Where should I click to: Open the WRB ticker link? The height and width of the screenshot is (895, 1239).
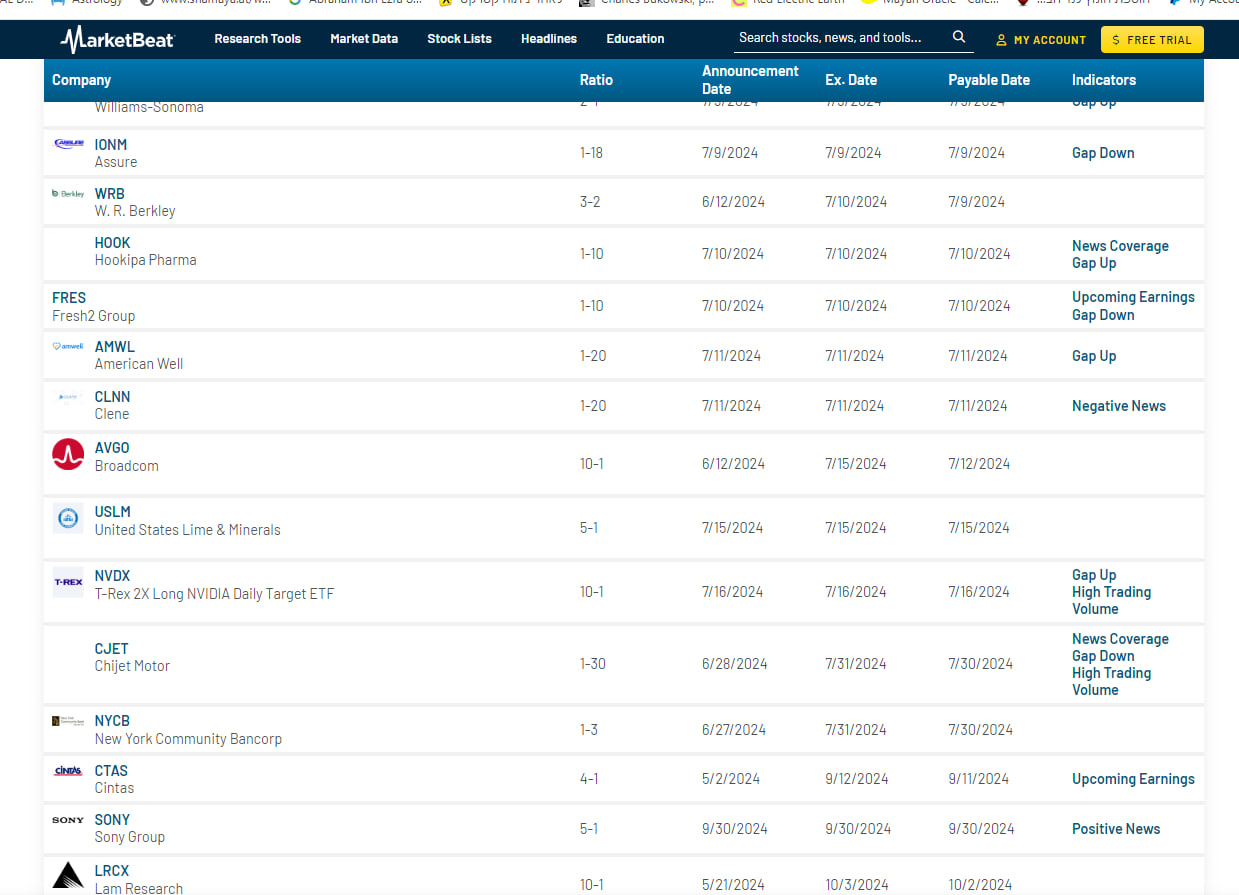click(x=110, y=194)
